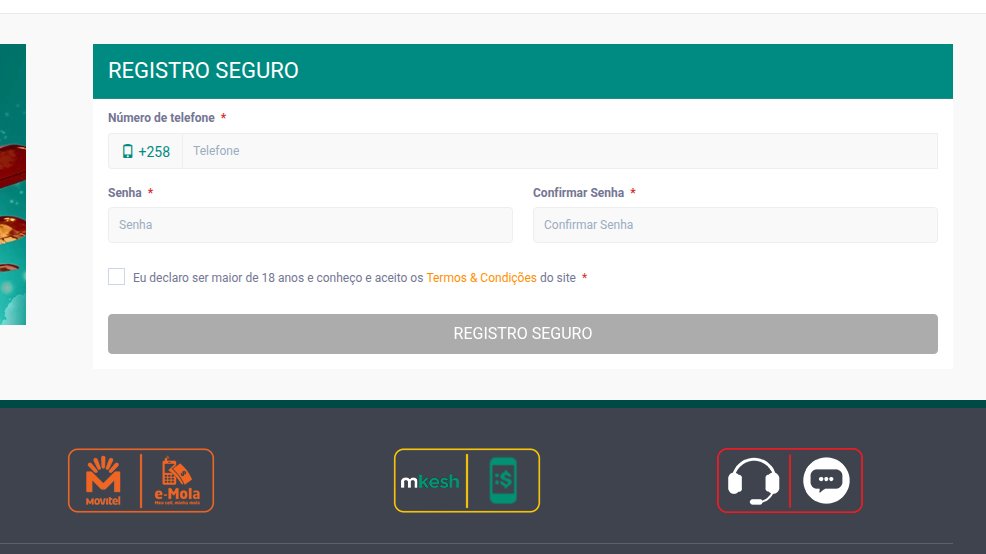Click the REGISTRO SEGURO header title
The height and width of the screenshot is (554, 986).
203,70
